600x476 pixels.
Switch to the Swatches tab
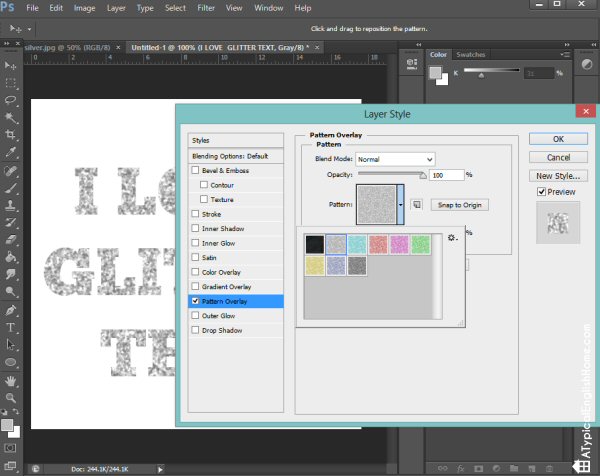tap(471, 54)
